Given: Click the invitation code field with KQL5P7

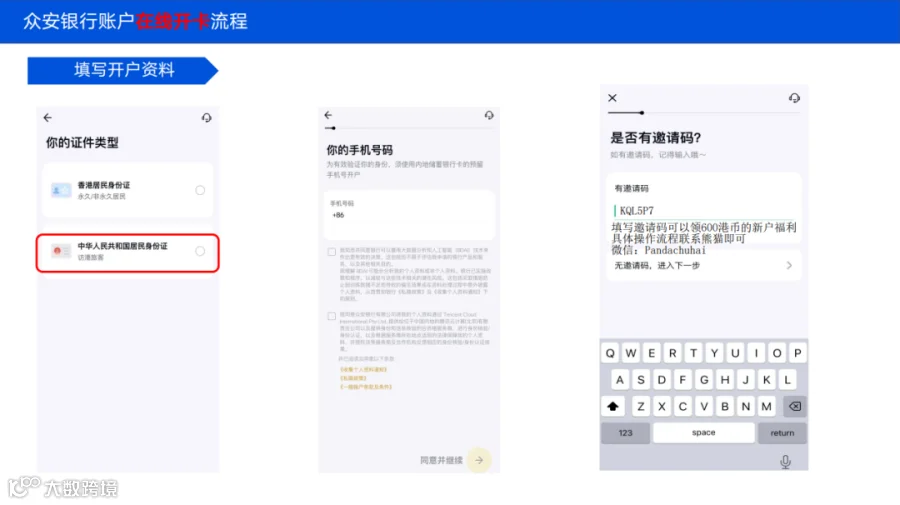Looking at the screenshot, I should (x=704, y=211).
